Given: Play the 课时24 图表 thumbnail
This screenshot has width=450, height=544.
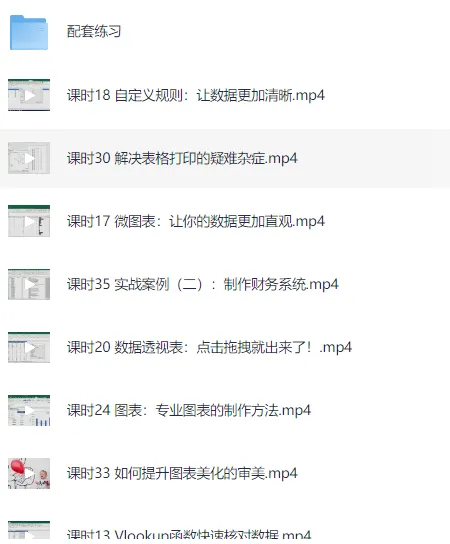Looking at the screenshot, I should (29, 411).
